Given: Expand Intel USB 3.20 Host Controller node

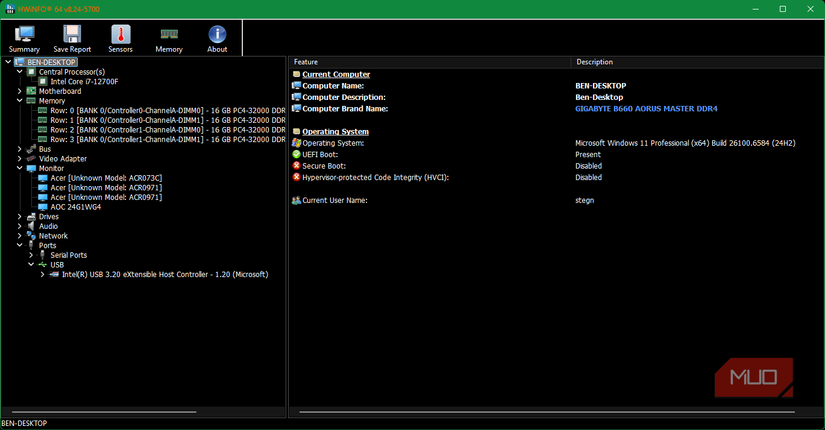Looking at the screenshot, I should click(x=43, y=274).
